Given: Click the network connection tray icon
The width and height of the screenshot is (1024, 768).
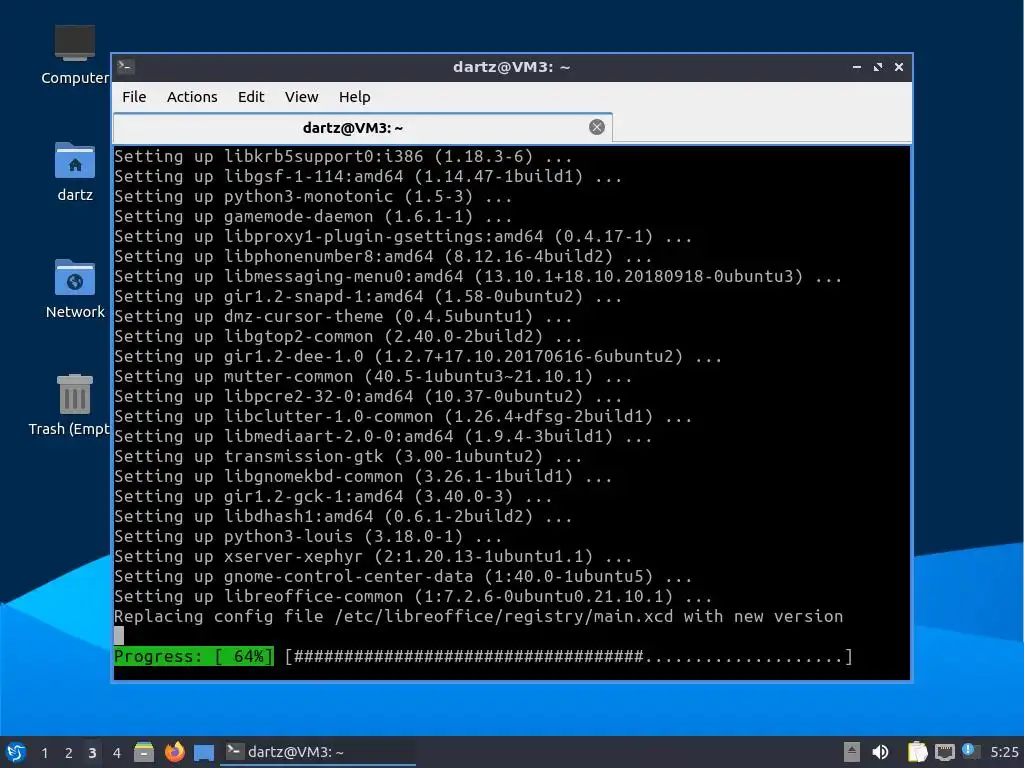Looking at the screenshot, I should [944, 752].
